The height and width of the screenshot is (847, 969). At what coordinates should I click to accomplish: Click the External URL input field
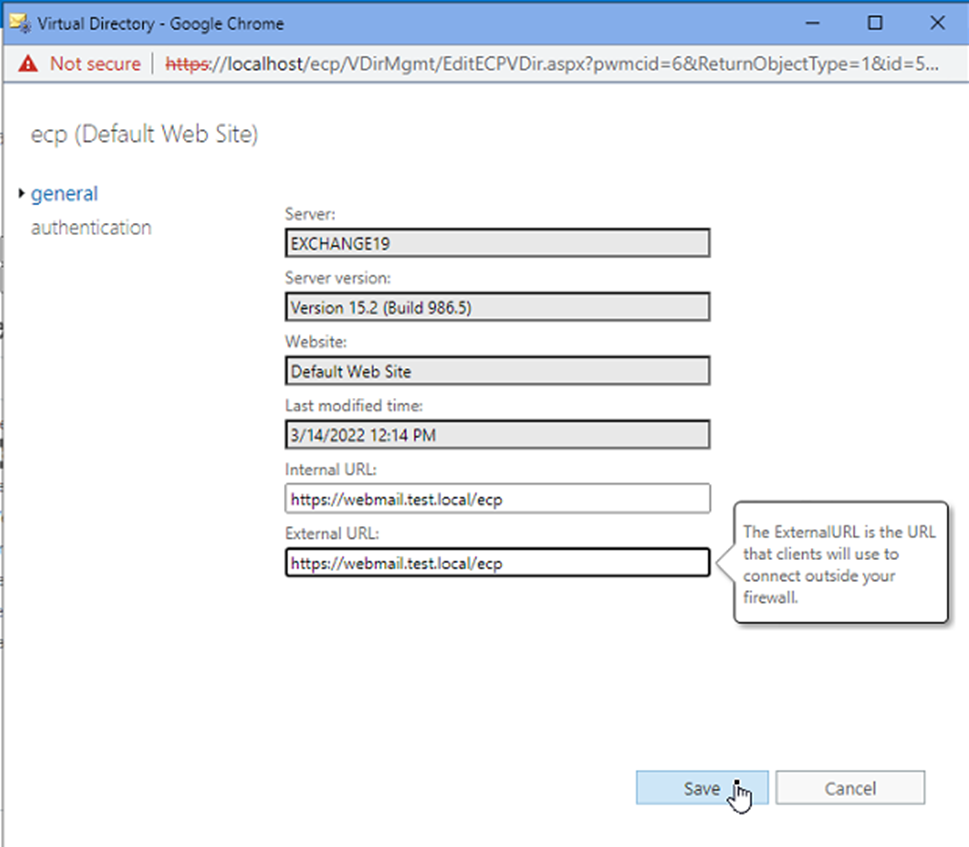click(x=497, y=562)
